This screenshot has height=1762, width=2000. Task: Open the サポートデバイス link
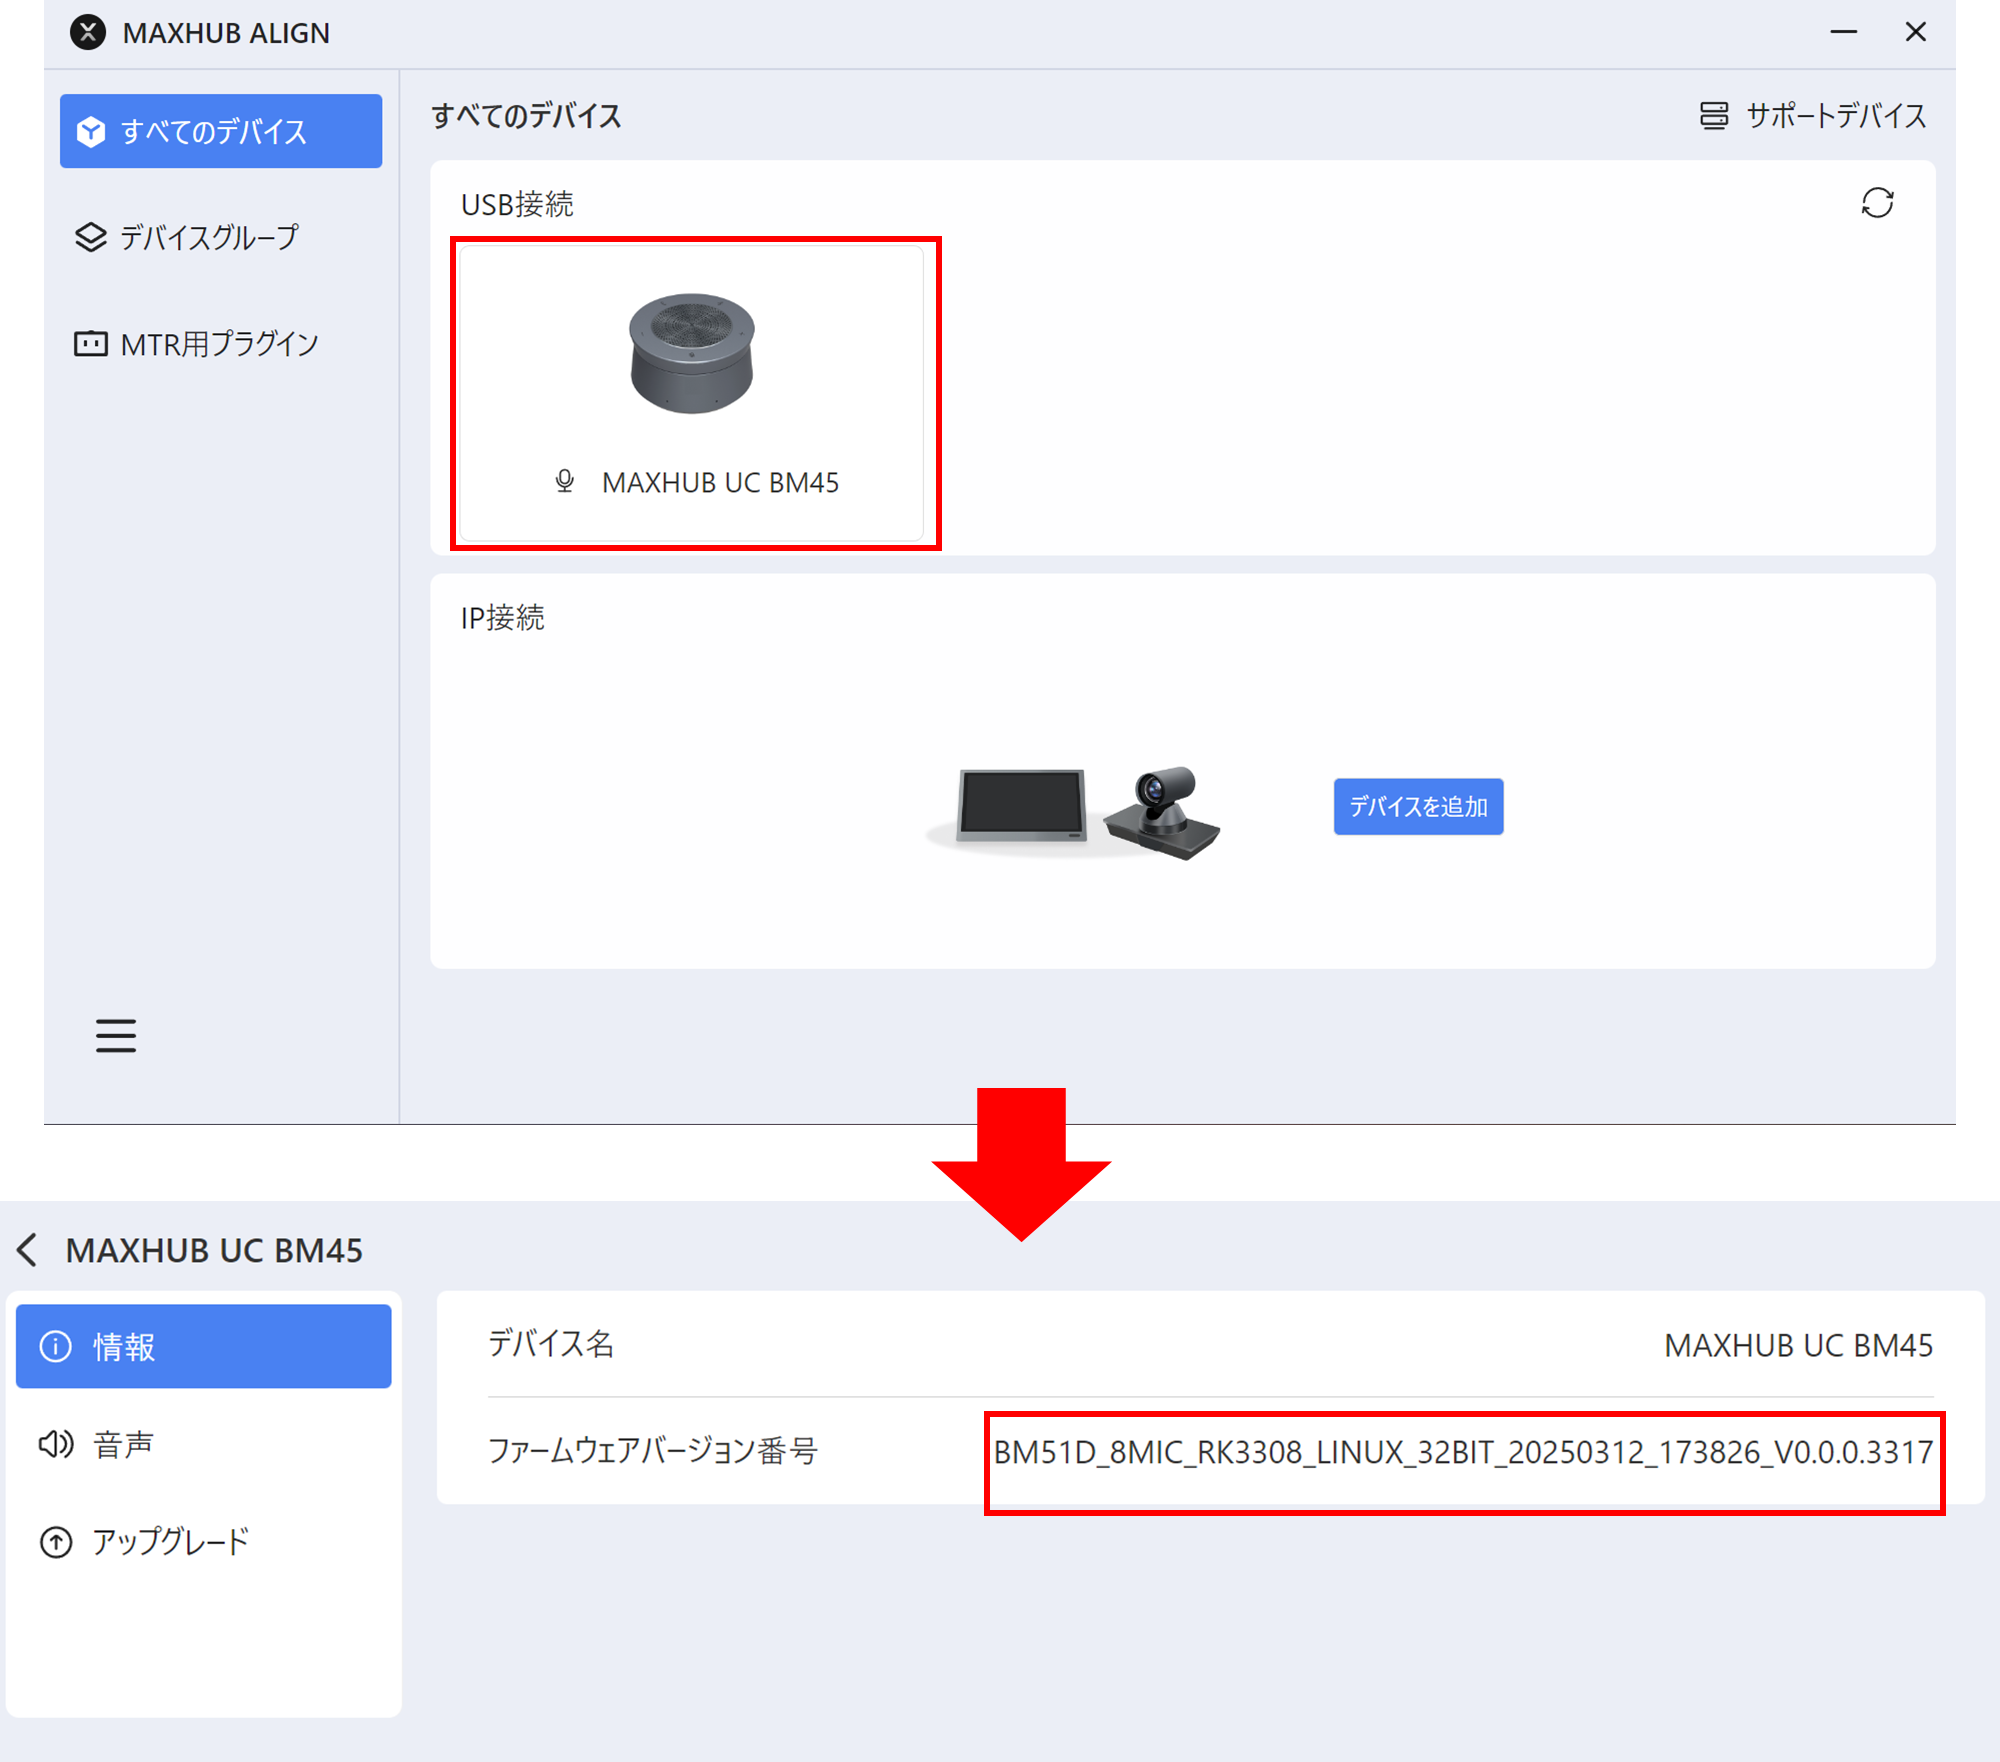coord(1835,116)
